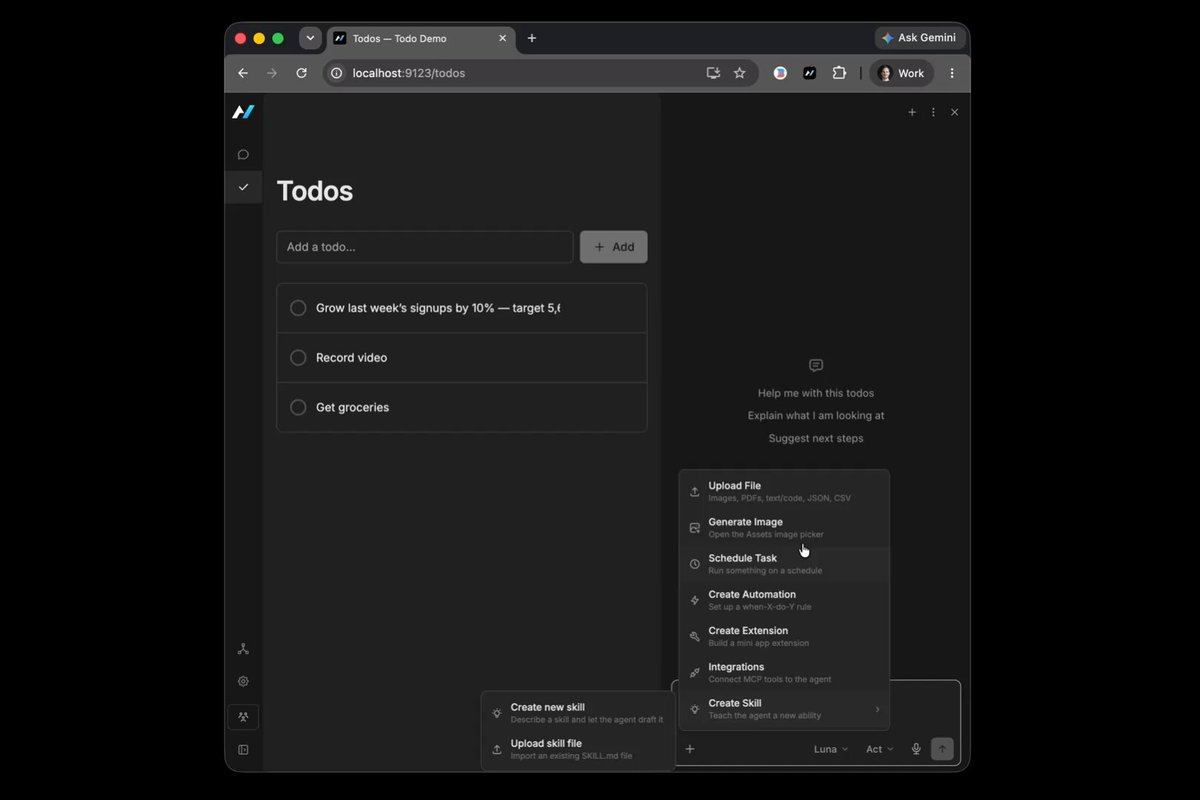The height and width of the screenshot is (800, 1200).
Task: Start new chat with plus icon at panel top
Action: pyautogui.click(x=912, y=113)
